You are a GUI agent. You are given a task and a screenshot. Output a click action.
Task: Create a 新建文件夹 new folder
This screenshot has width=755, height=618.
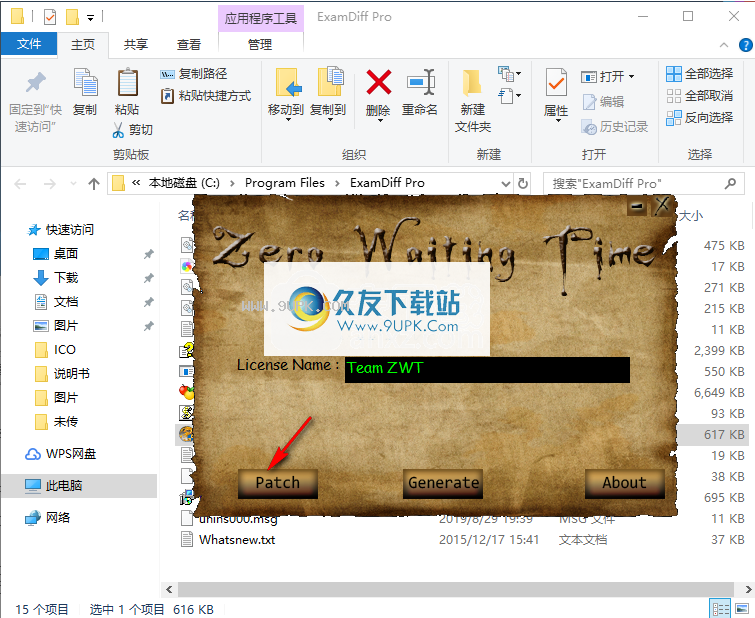click(x=472, y=101)
